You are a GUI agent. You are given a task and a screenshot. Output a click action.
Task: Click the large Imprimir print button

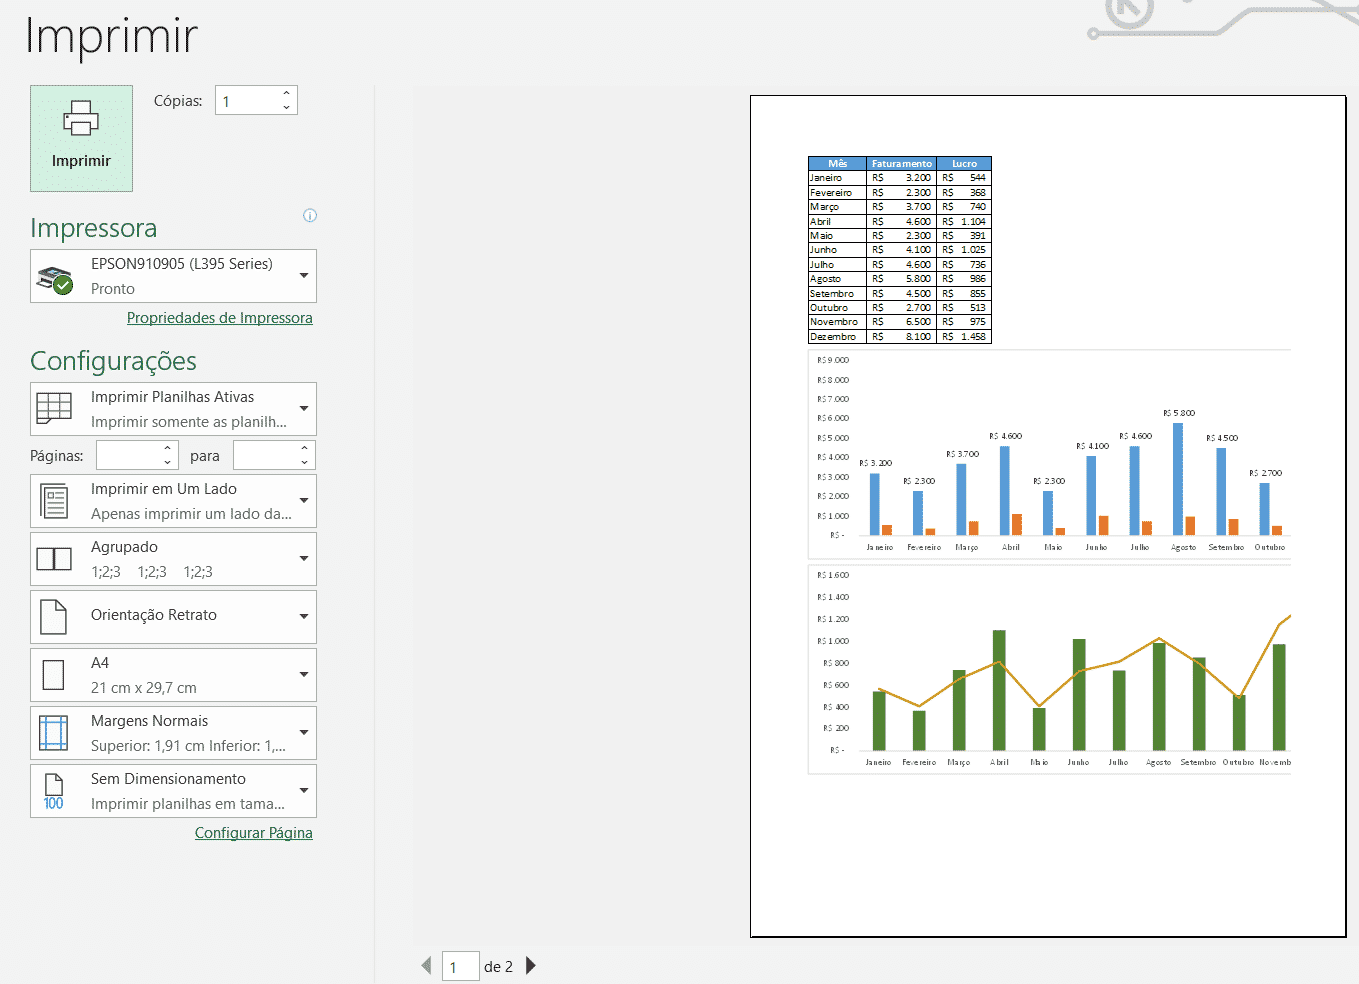pyautogui.click(x=81, y=138)
